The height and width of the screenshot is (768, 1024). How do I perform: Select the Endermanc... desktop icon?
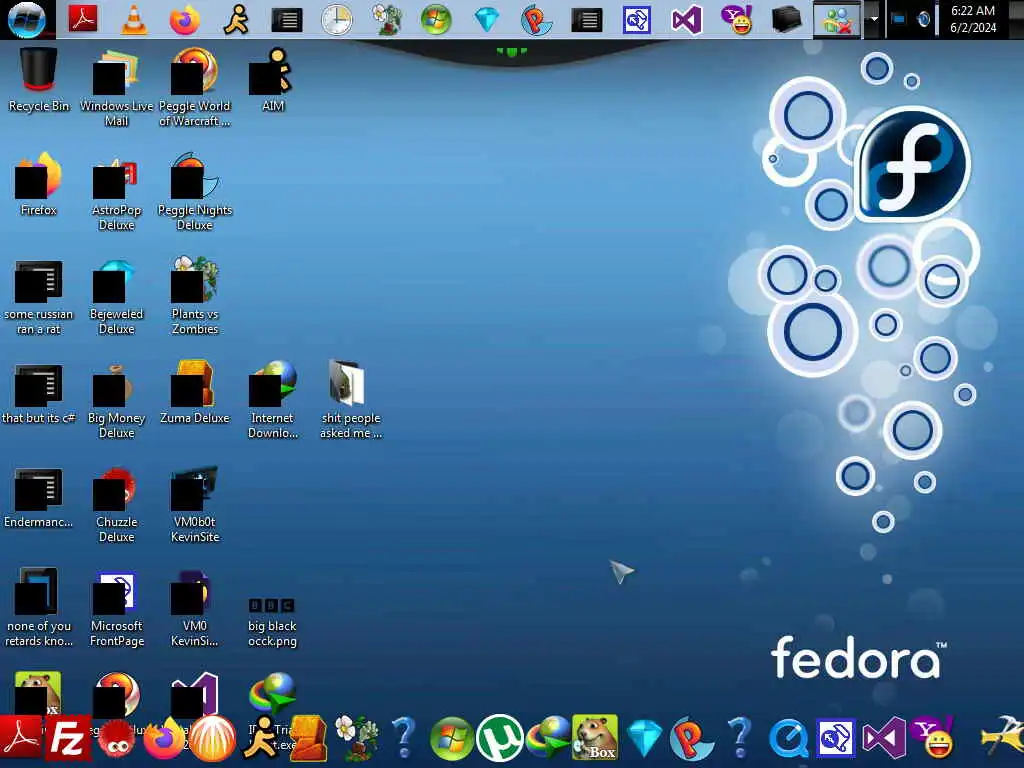pos(39,498)
